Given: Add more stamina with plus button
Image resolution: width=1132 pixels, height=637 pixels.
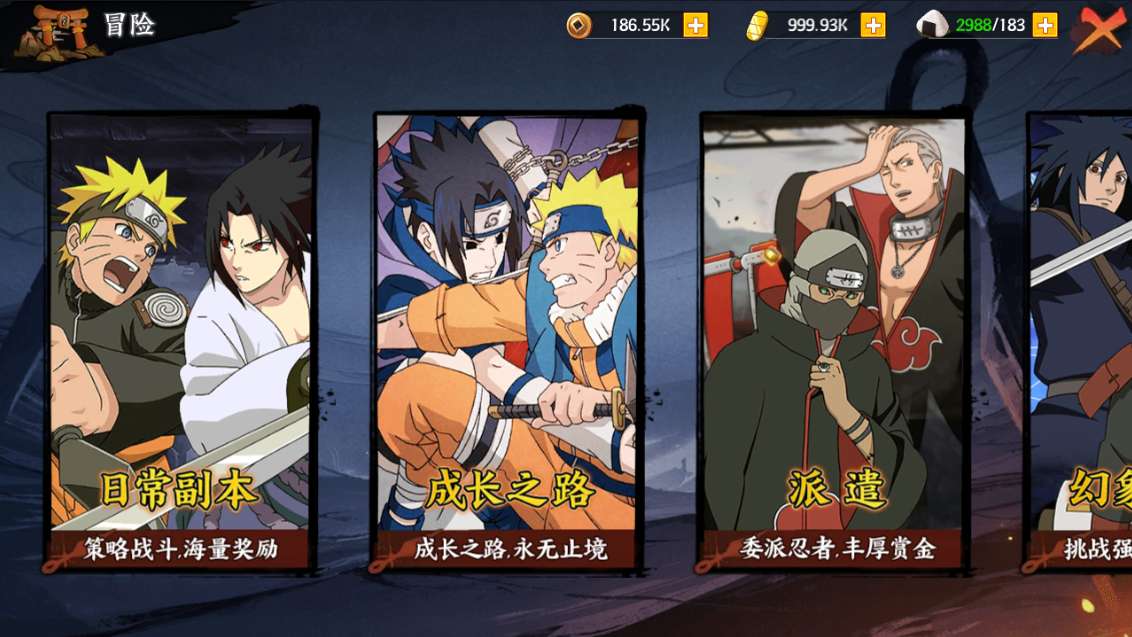Looking at the screenshot, I should pyautogui.click(x=1045, y=25).
